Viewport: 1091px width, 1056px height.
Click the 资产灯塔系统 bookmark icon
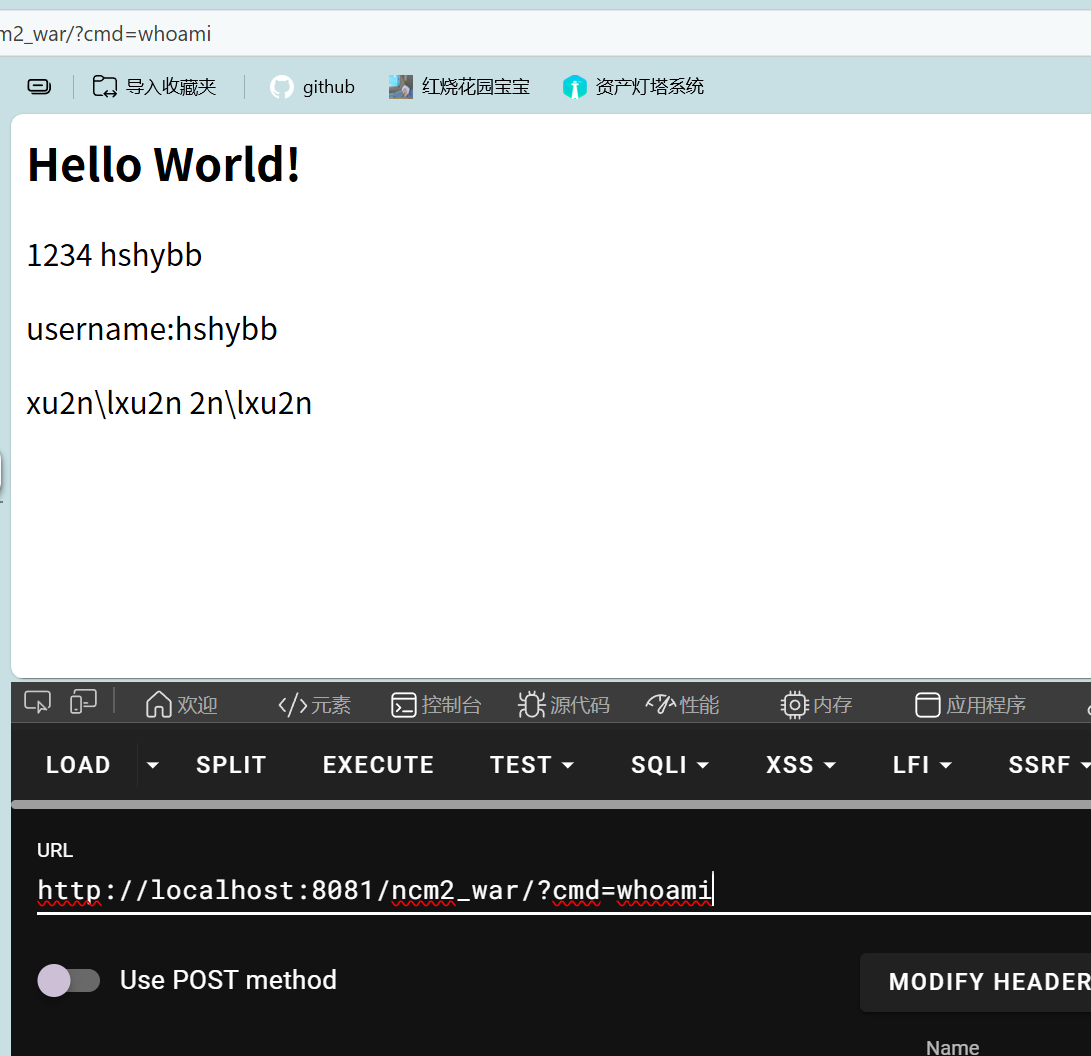[x=574, y=87]
